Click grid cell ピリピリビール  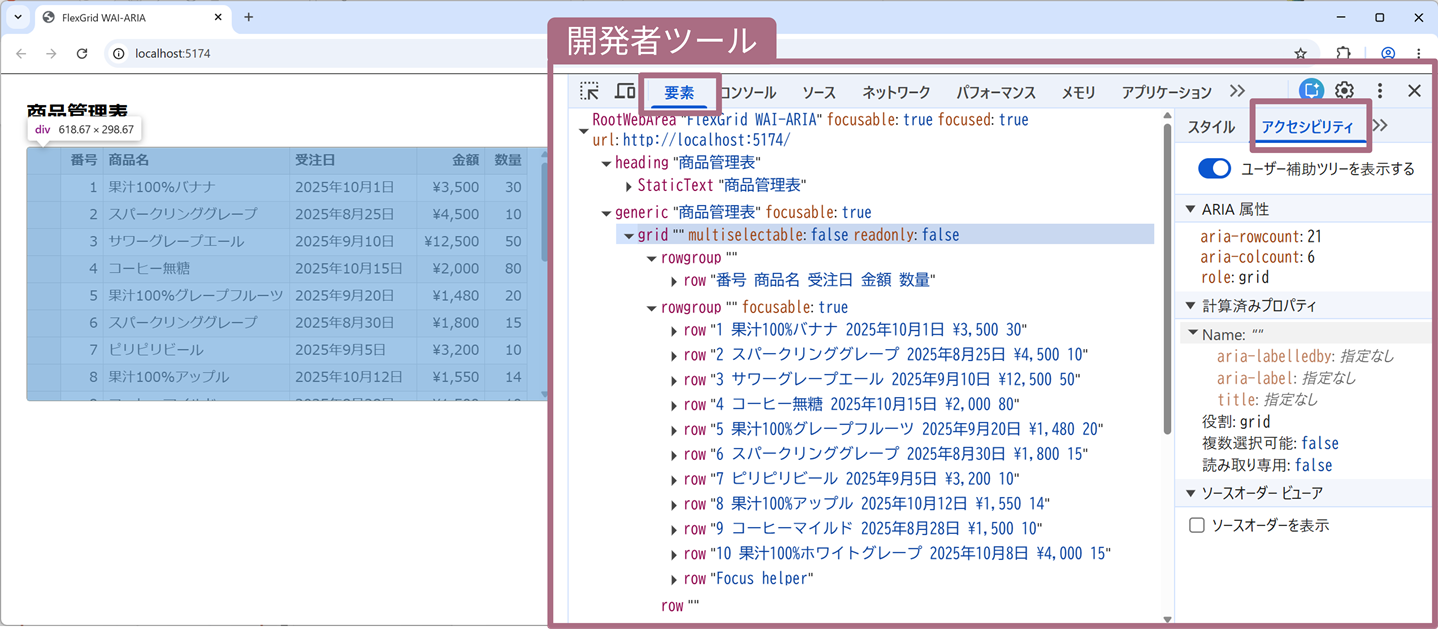tap(197, 350)
